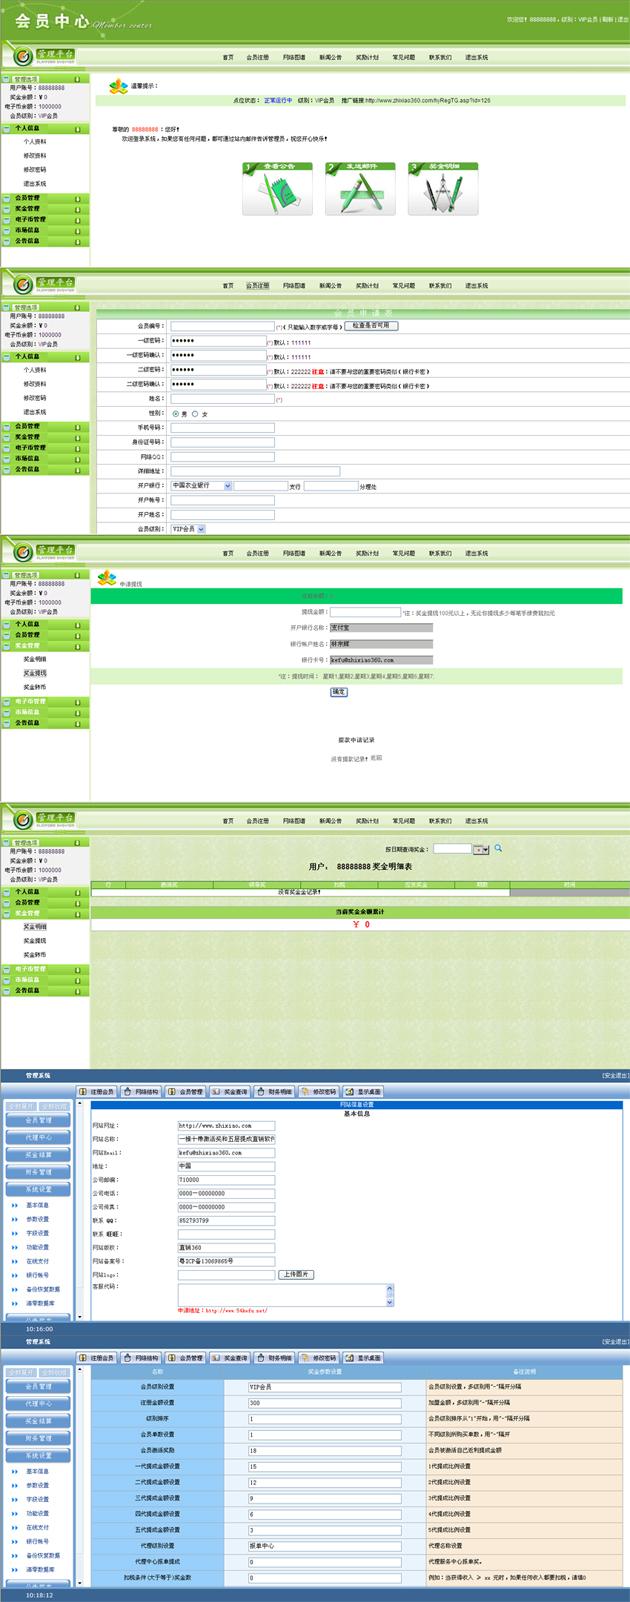Click the 注册会员 toolbar icon button

[98, 1092]
